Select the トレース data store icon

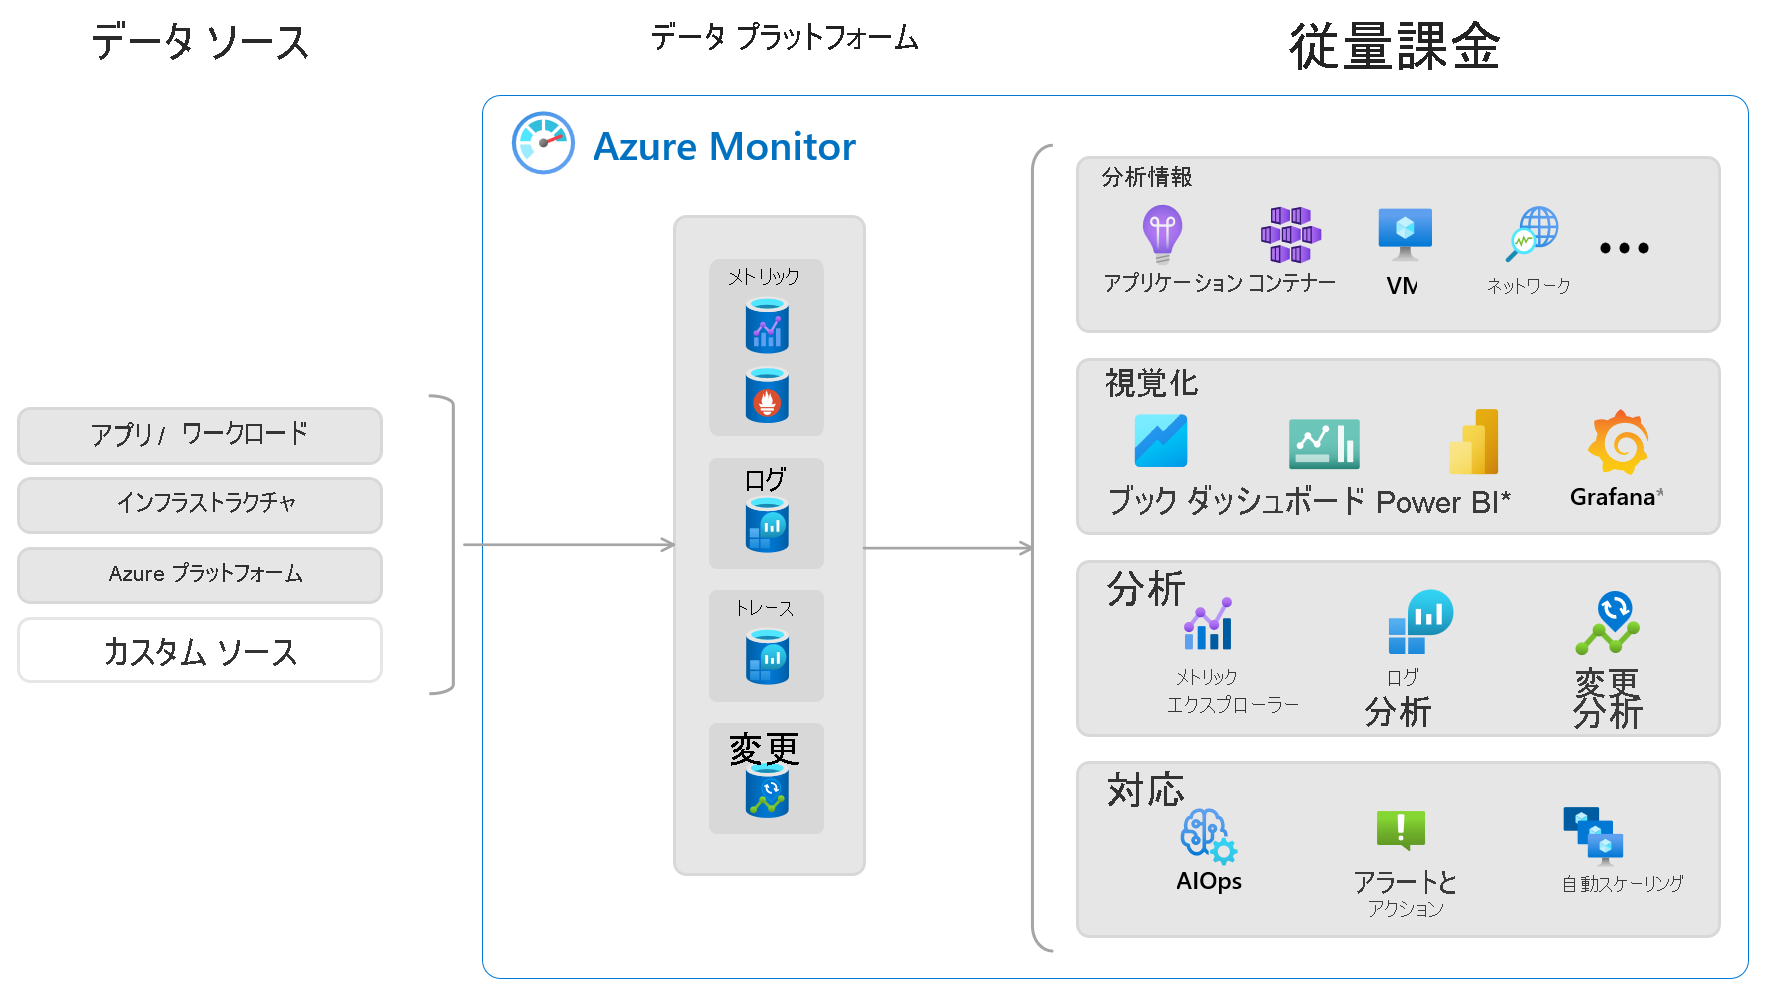point(767,656)
